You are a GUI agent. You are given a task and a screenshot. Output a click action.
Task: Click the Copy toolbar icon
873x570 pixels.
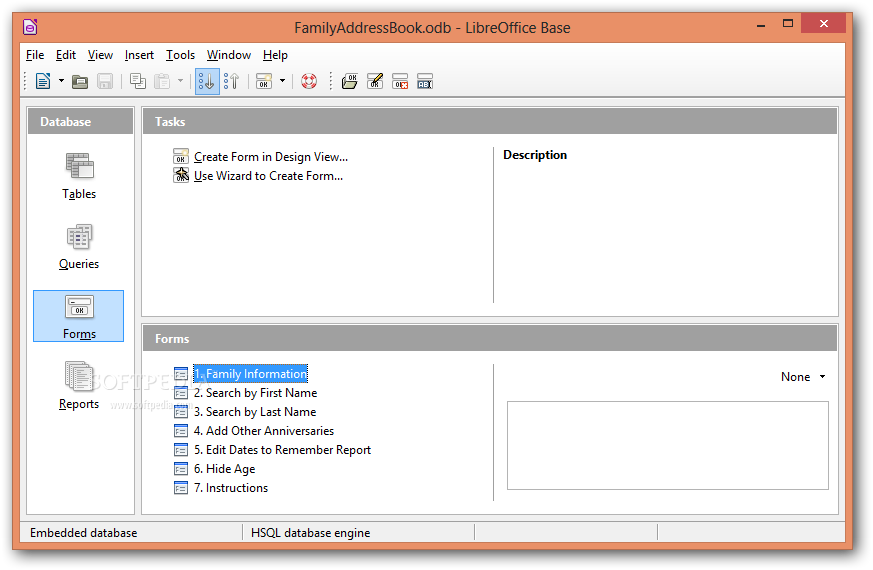coord(138,82)
